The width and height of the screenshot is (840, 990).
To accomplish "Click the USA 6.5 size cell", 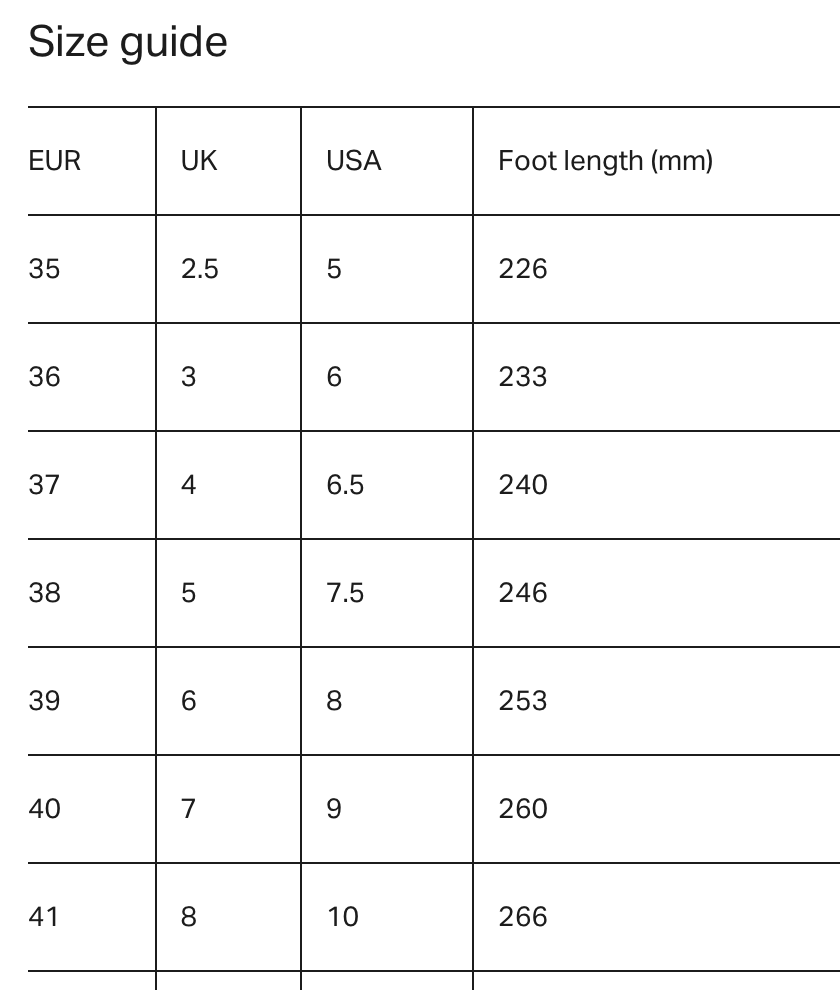I will (x=345, y=485).
